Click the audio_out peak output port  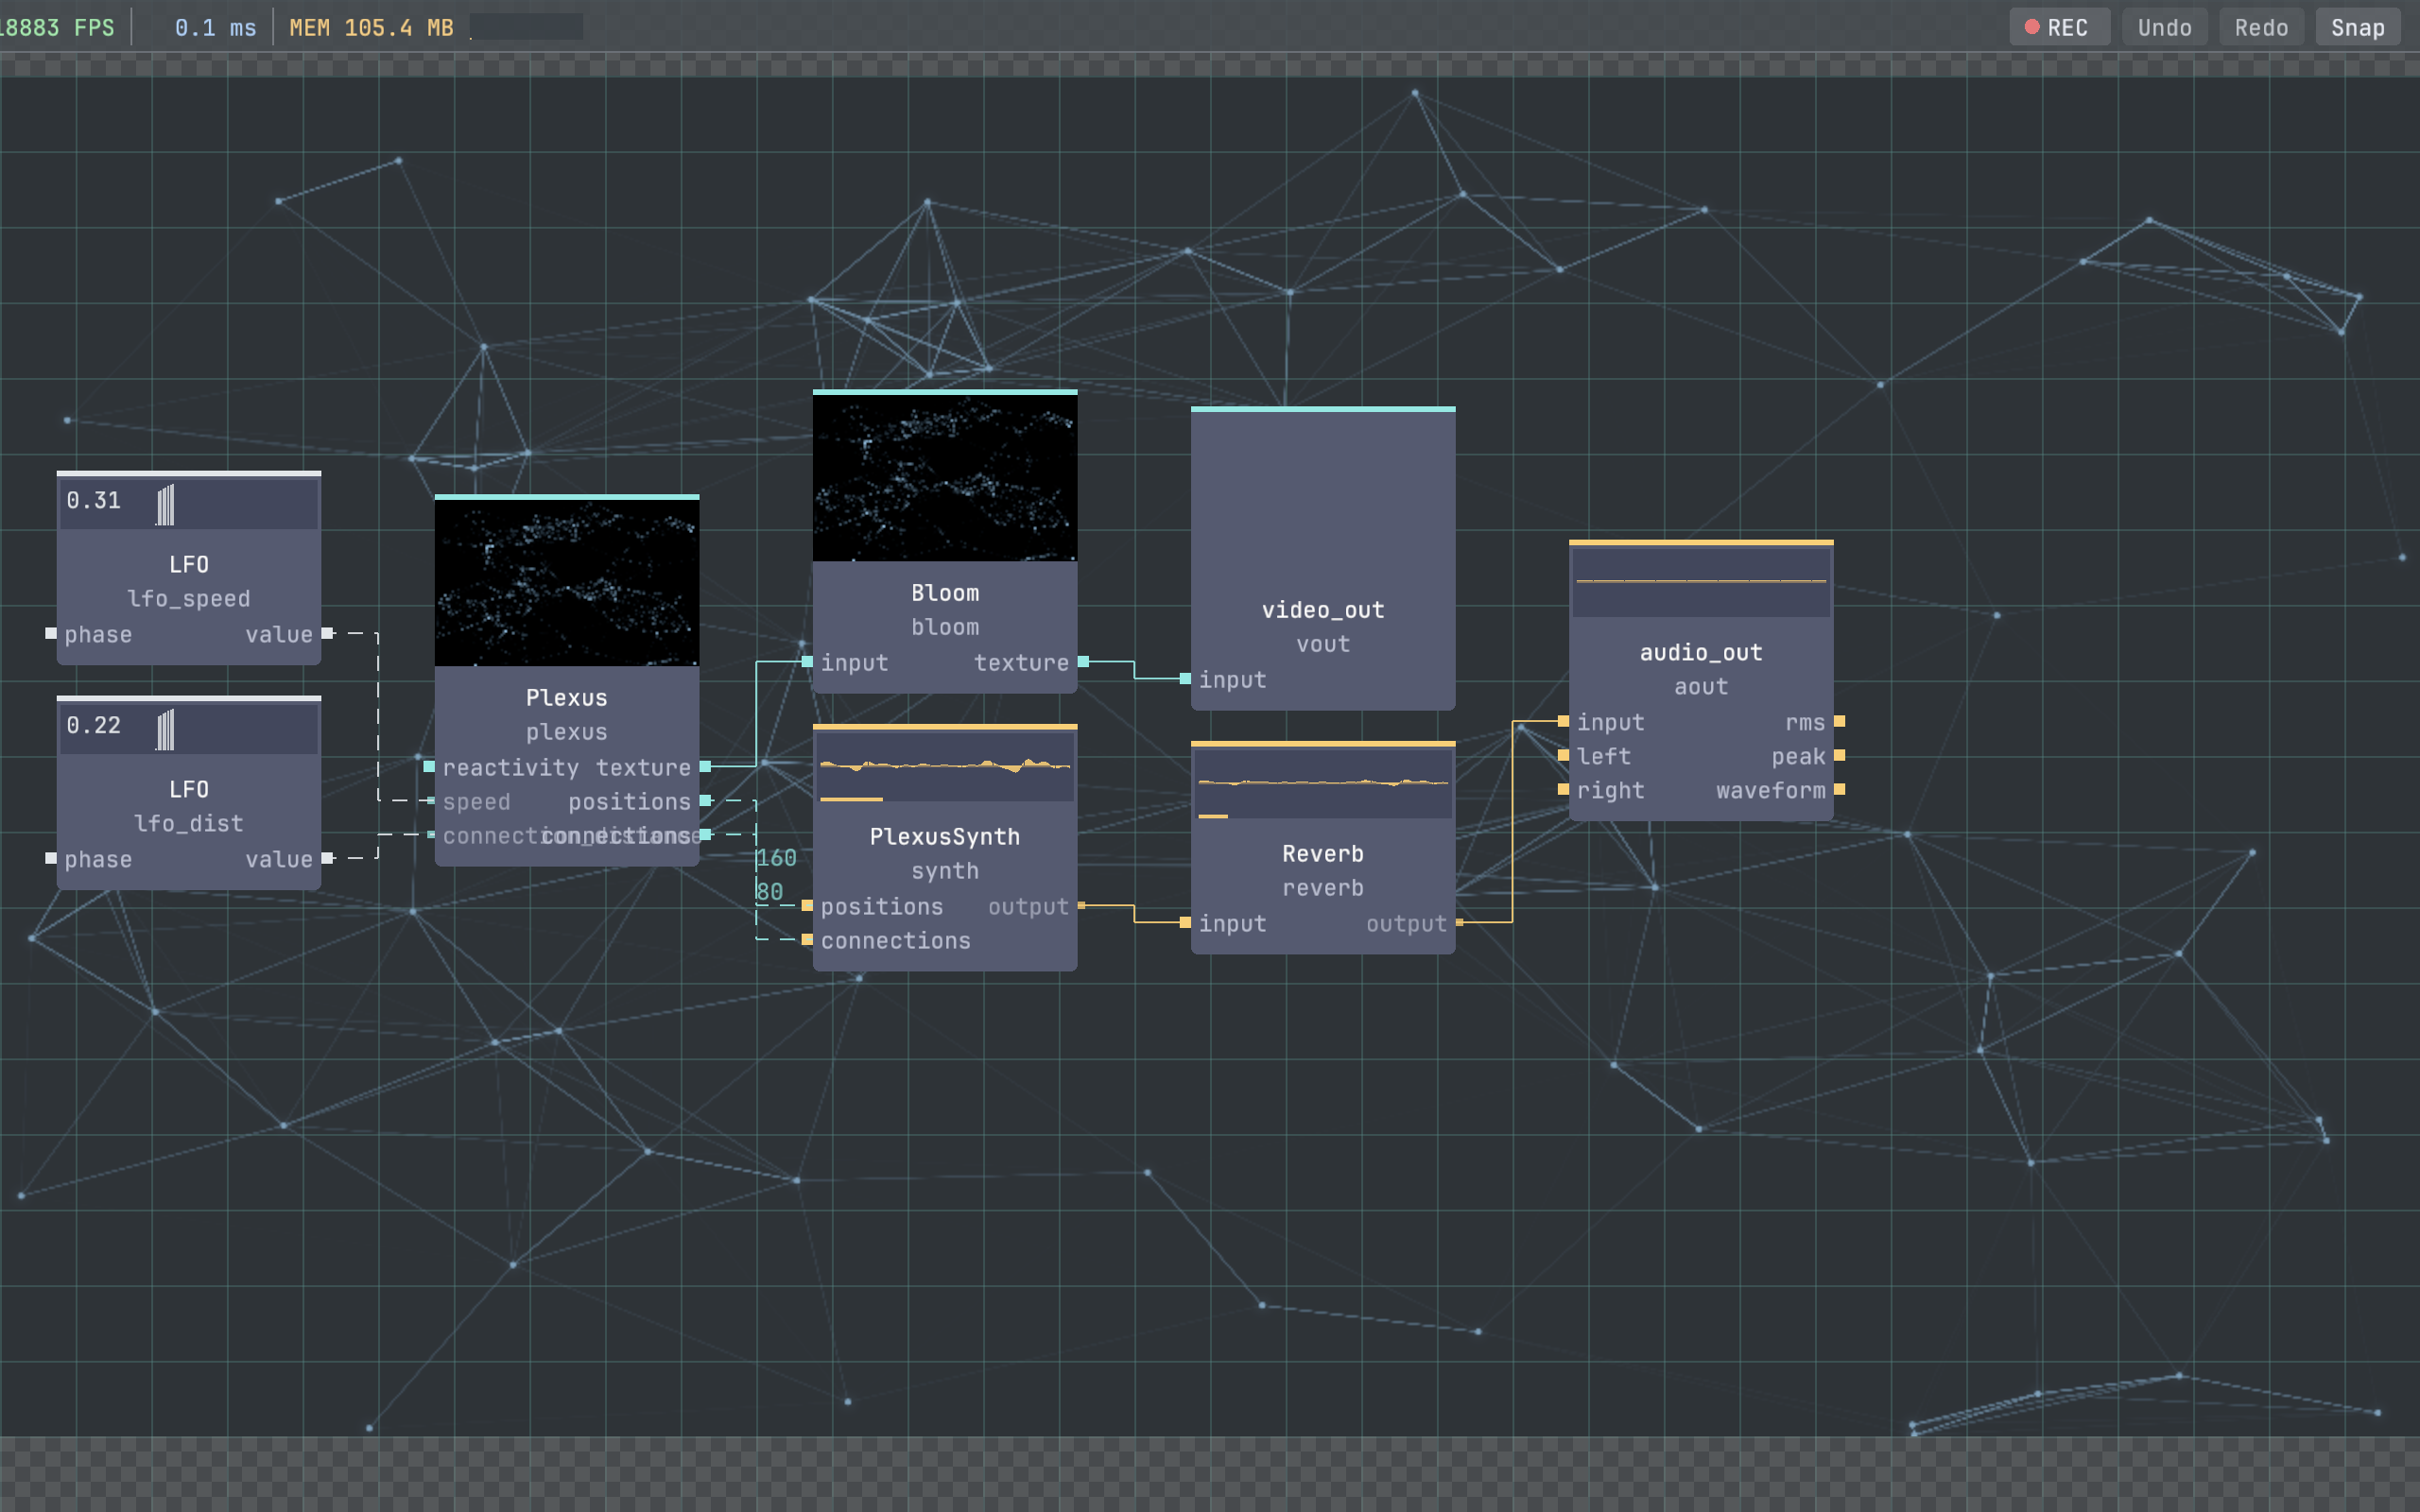tap(1839, 755)
